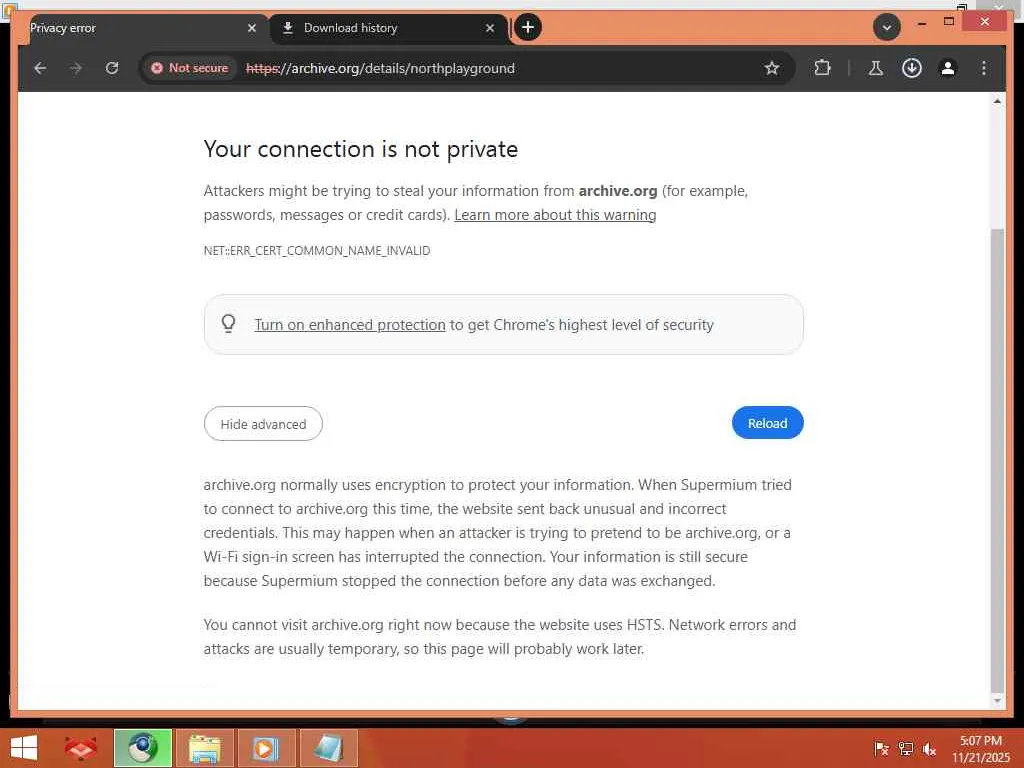Click Turn on enhanced protection link
The image size is (1024, 768).
(x=349, y=325)
